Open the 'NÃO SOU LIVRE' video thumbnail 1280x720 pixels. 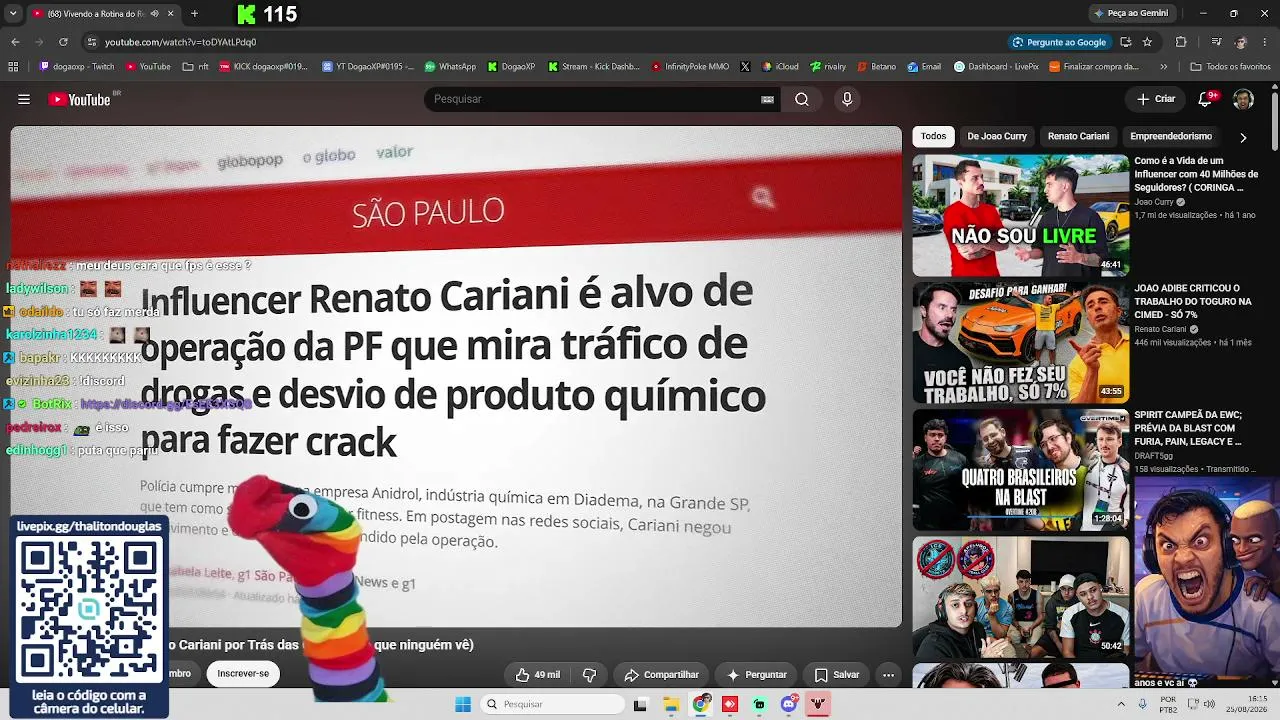[x=1020, y=215]
